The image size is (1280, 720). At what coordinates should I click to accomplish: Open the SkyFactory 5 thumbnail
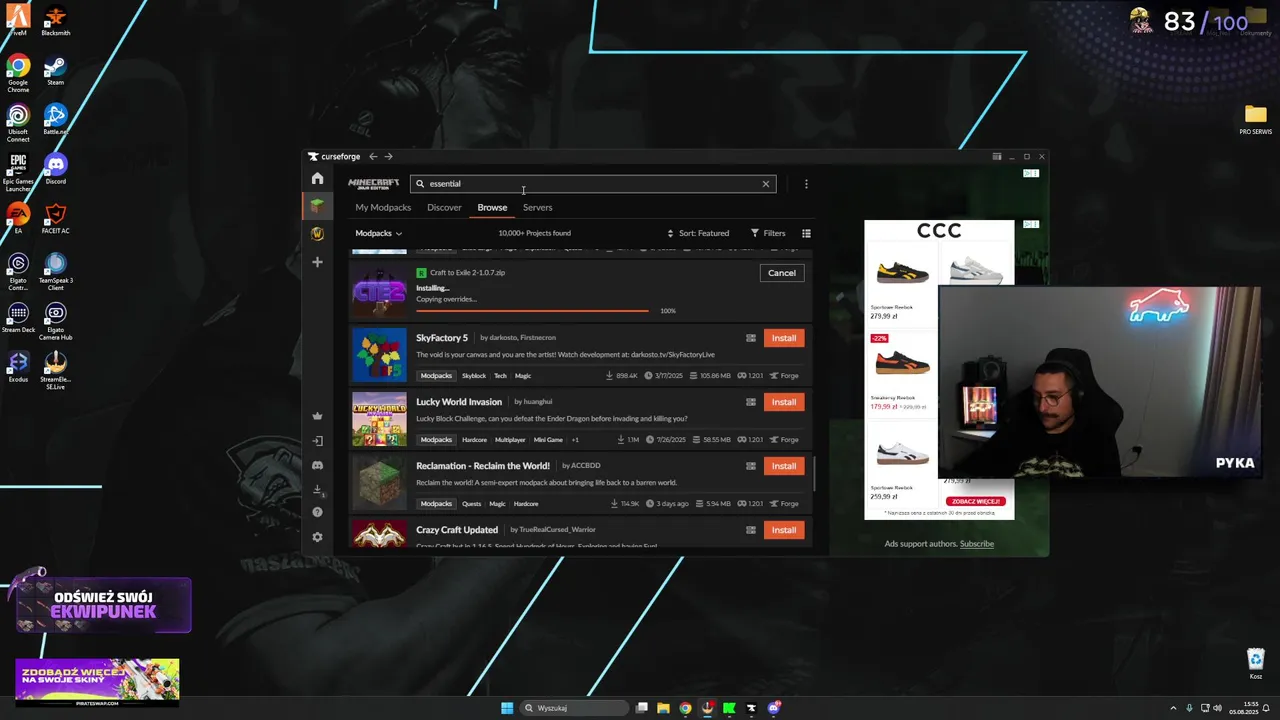pyautogui.click(x=379, y=355)
